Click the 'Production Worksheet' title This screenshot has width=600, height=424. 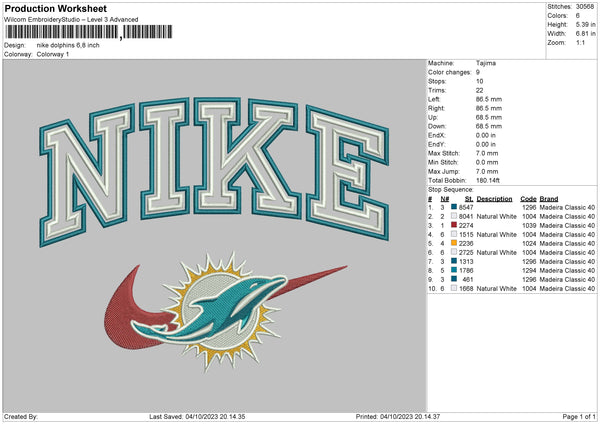56,8
